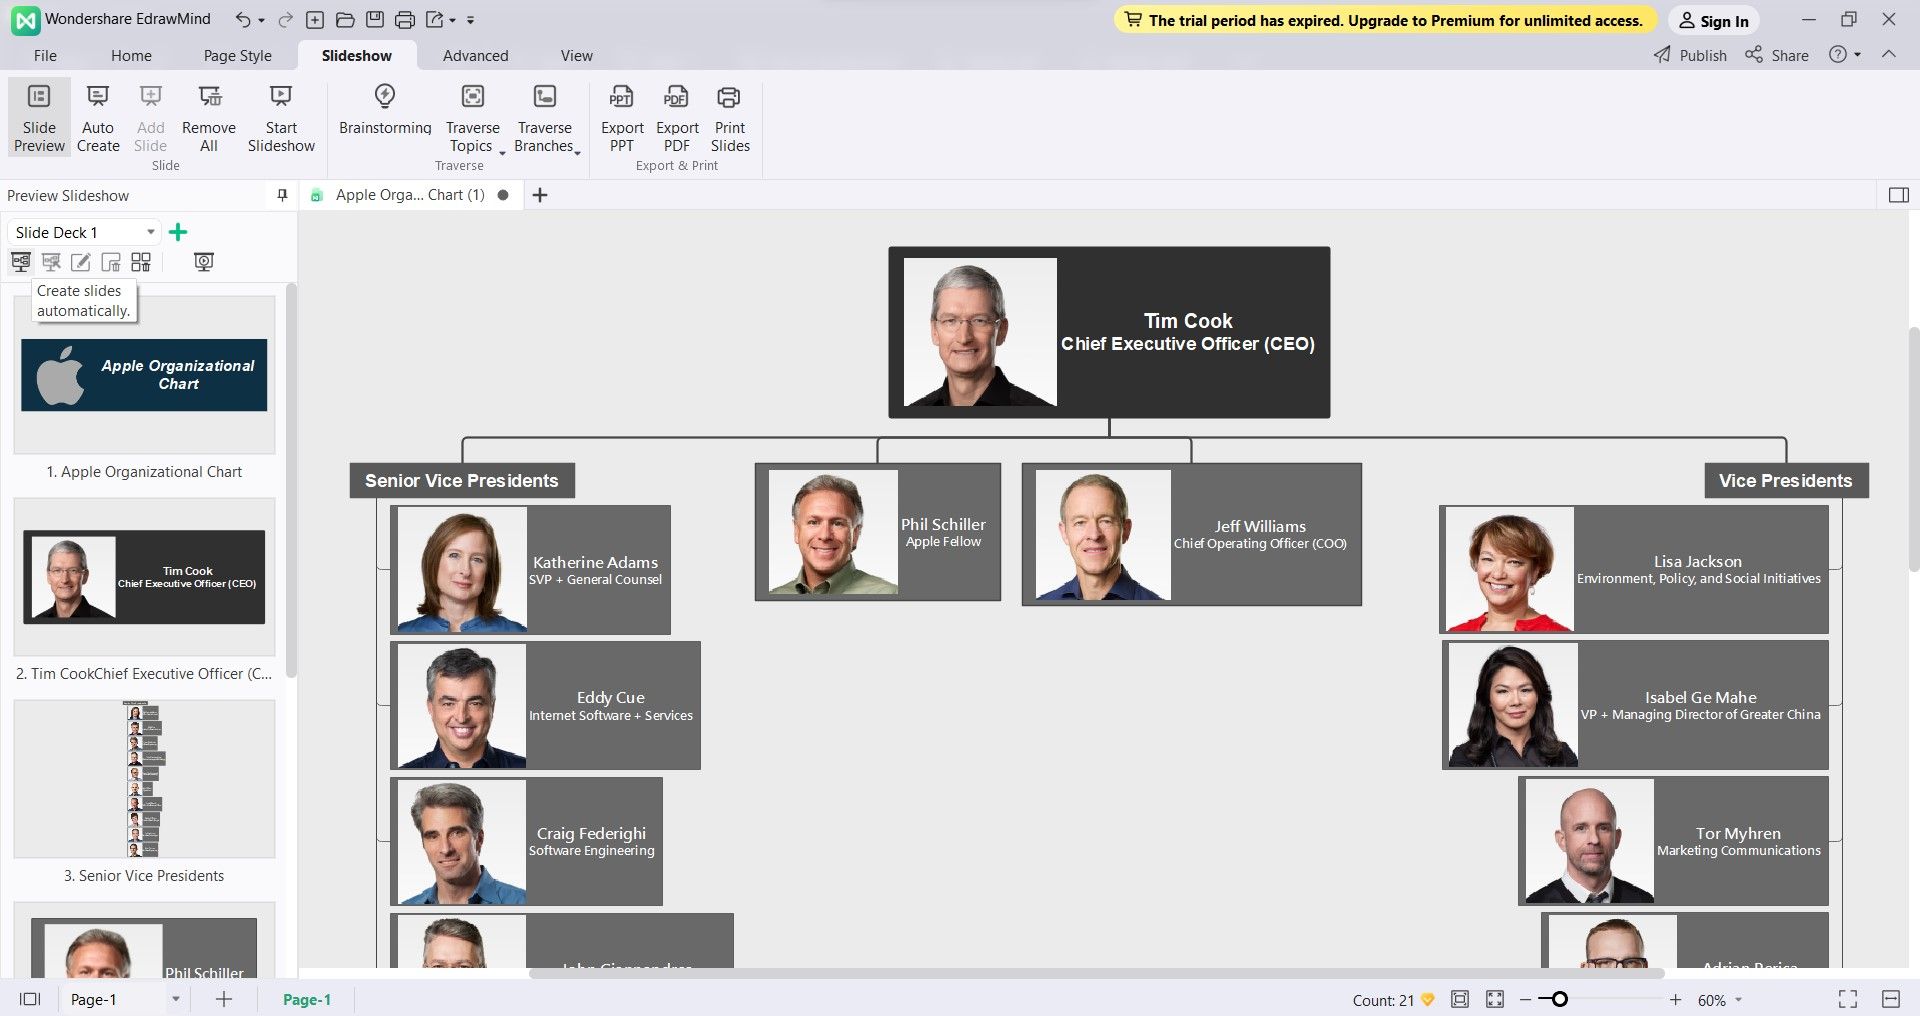Add a new document tab
This screenshot has width=1920, height=1016.
[540, 195]
